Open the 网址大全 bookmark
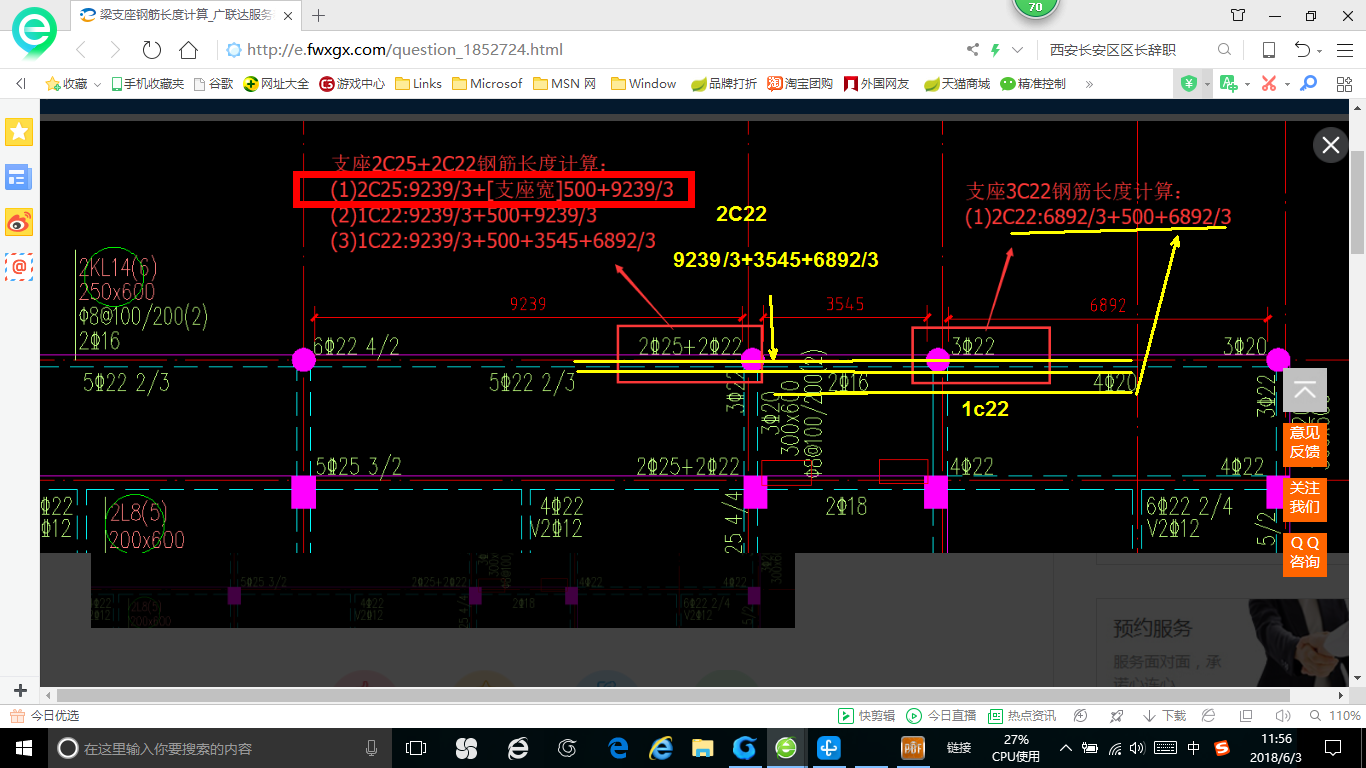This screenshot has width=1366, height=768. pyautogui.click(x=277, y=84)
